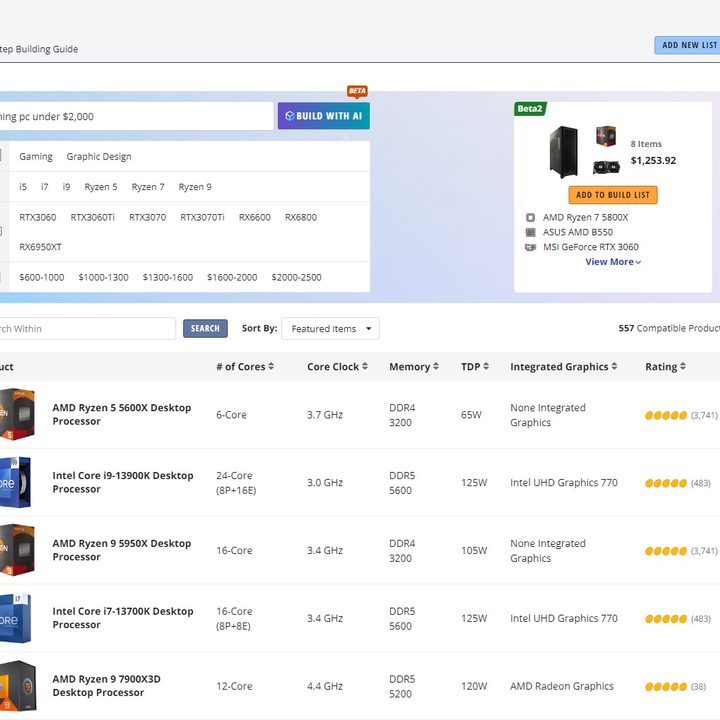Viewport: 720px width, 720px height.
Task: Click the GPU icon beside MSI GeForce RTX 3060
Action: coord(530,247)
